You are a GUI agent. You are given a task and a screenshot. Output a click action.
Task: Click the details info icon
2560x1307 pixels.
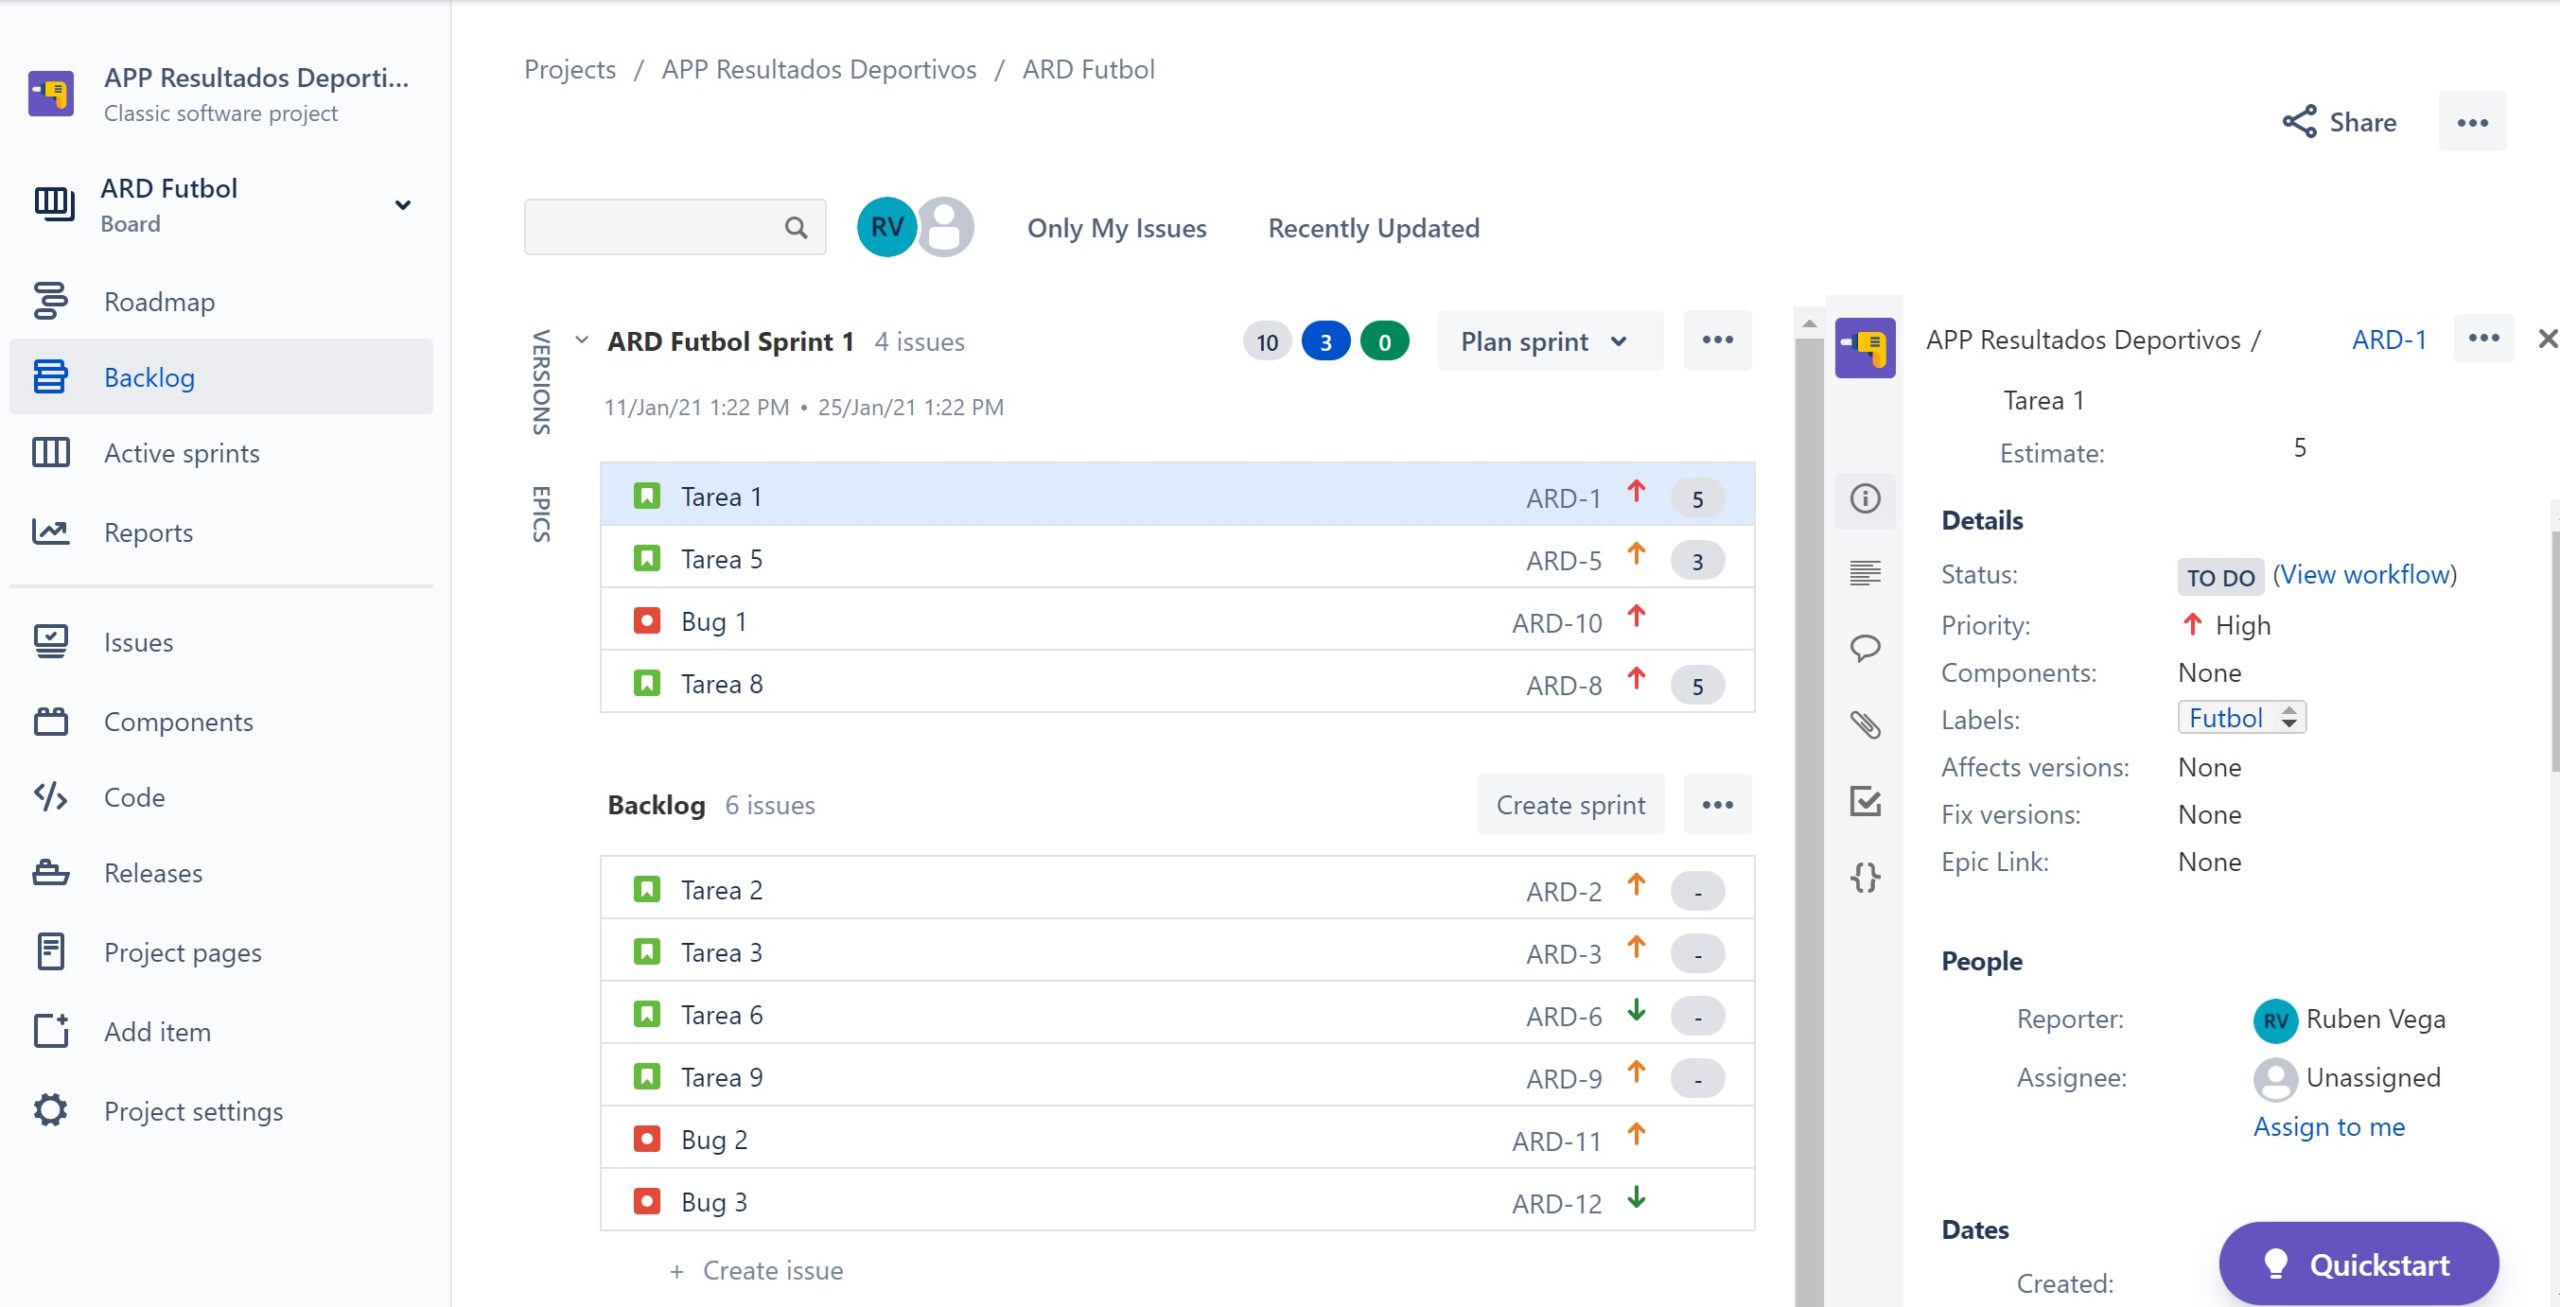(x=1865, y=498)
